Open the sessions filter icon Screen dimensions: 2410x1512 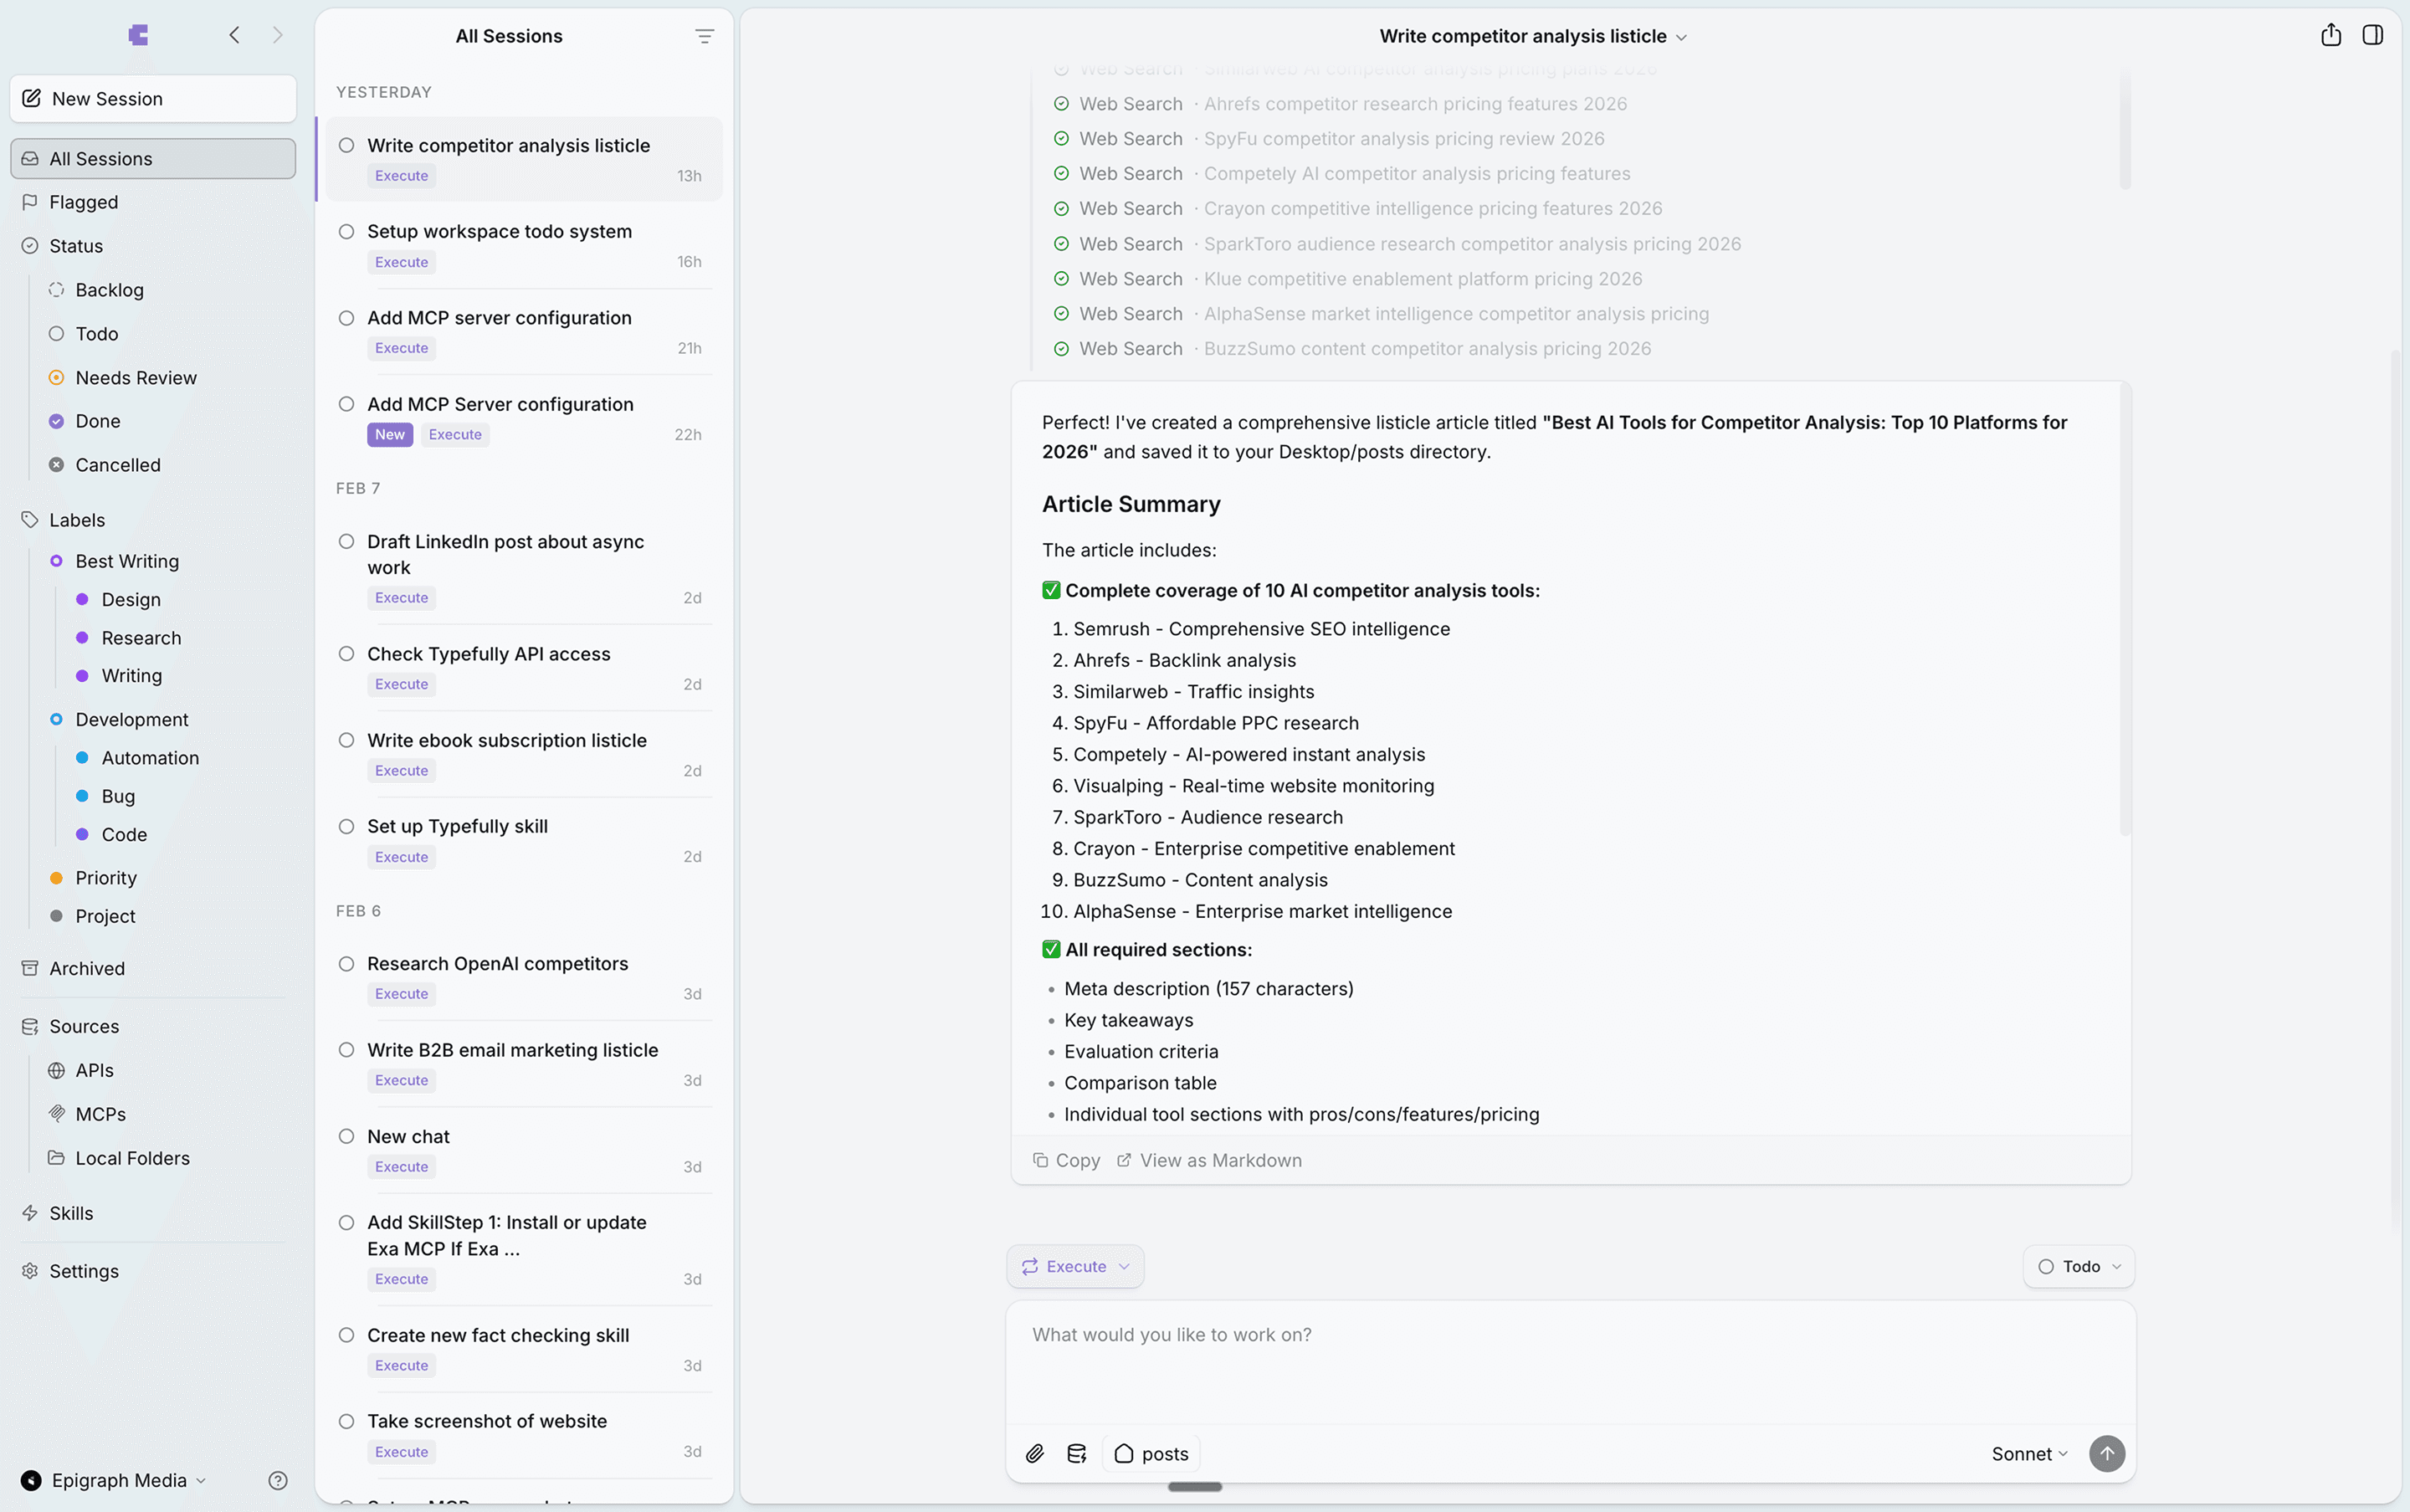coord(704,37)
